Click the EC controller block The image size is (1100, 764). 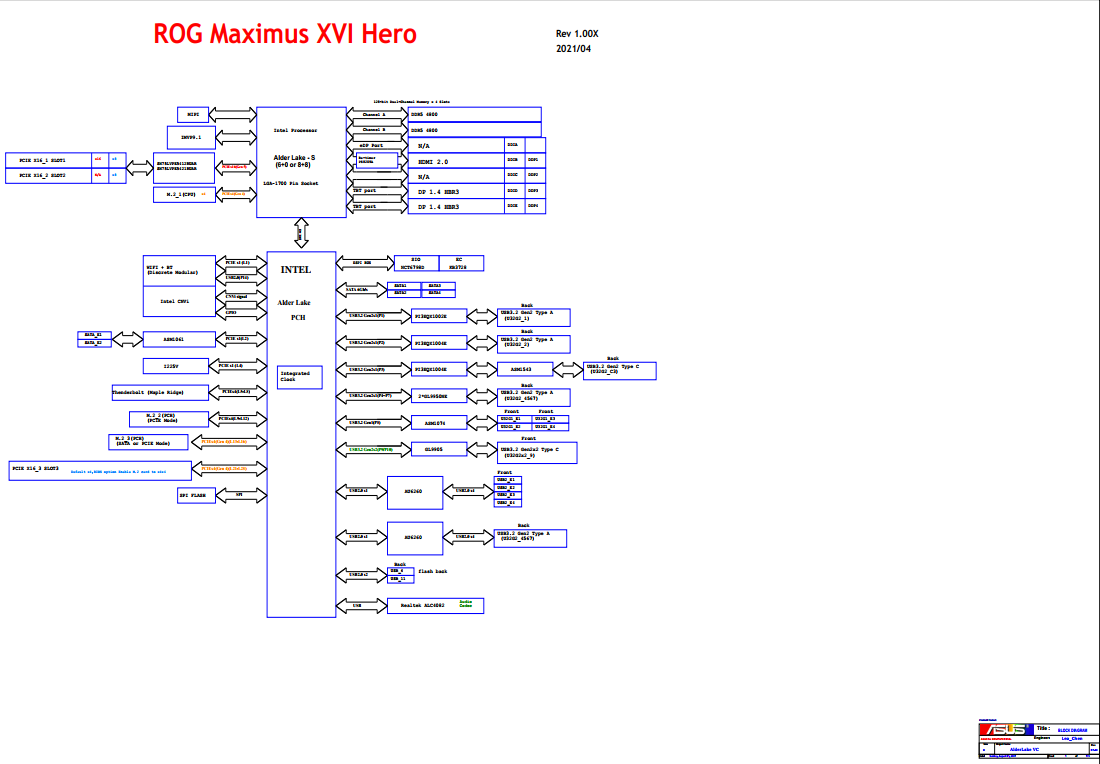tap(461, 263)
